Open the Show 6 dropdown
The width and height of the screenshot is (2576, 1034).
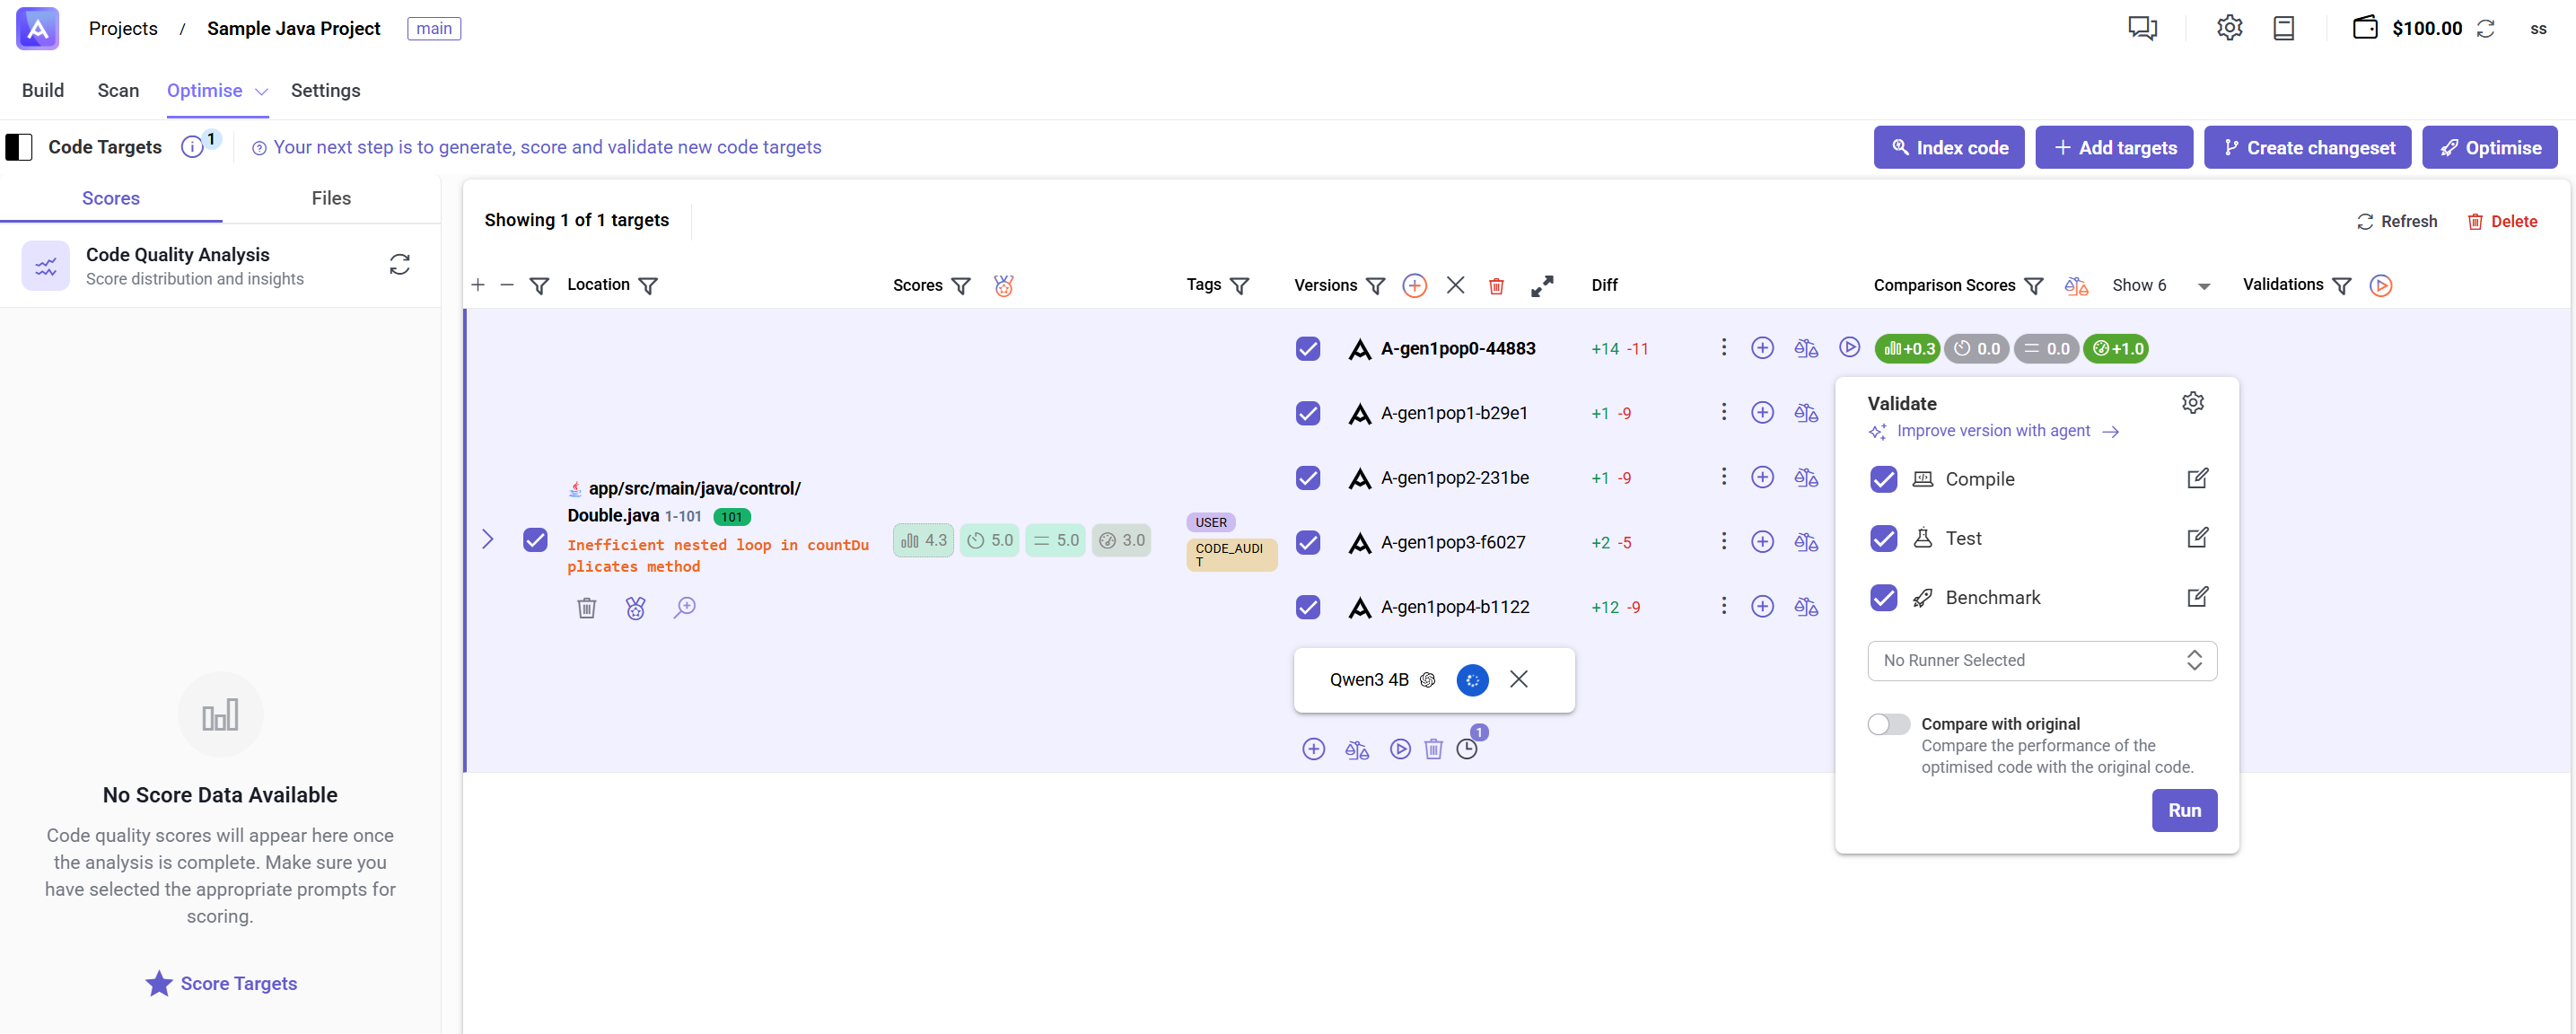pos(2165,285)
